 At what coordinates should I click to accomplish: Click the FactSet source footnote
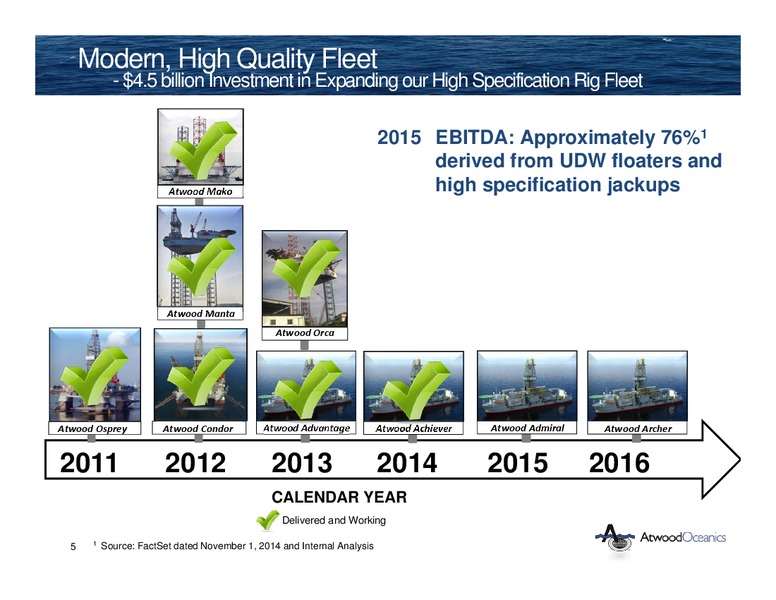pyautogui.click(x=234, y=546)
